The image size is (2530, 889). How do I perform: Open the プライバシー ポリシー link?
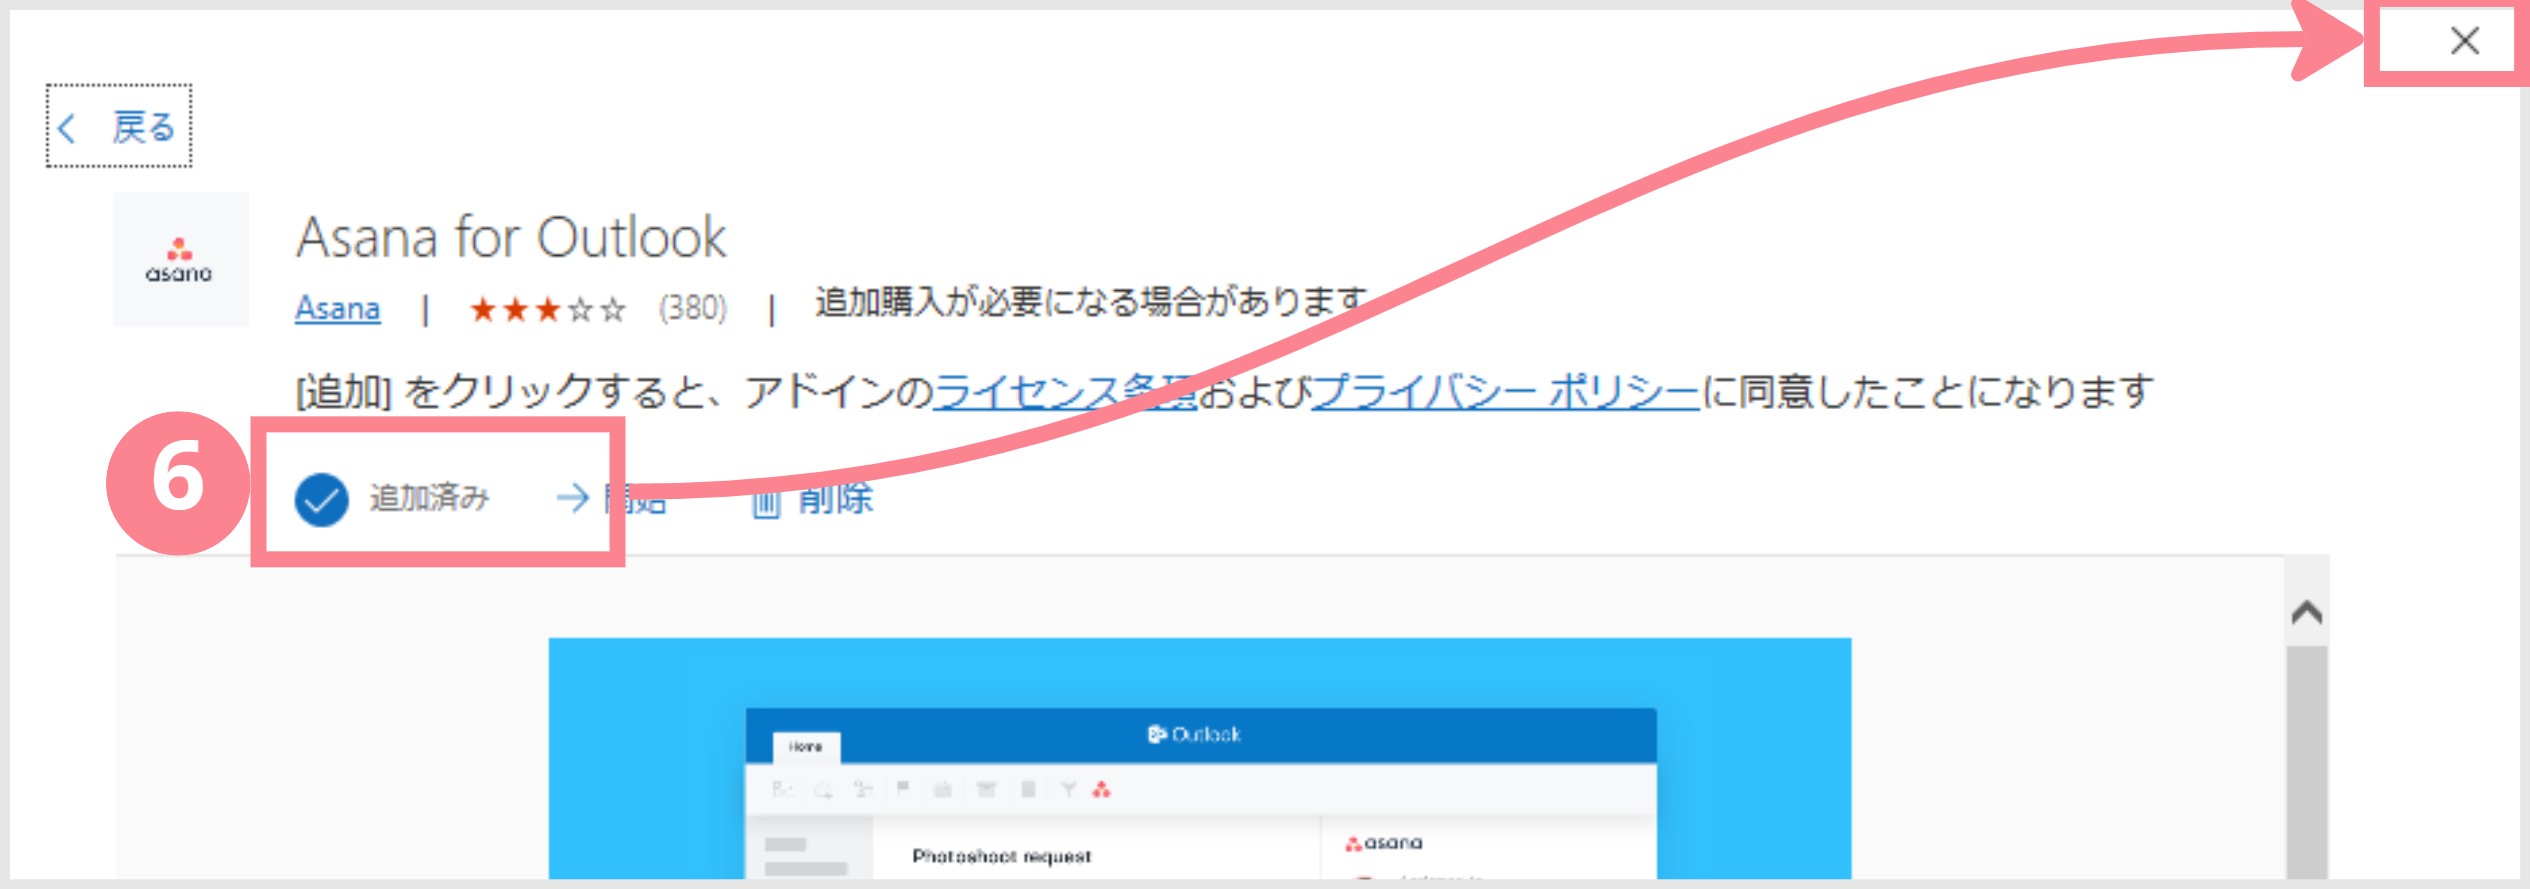(1505, 391)
